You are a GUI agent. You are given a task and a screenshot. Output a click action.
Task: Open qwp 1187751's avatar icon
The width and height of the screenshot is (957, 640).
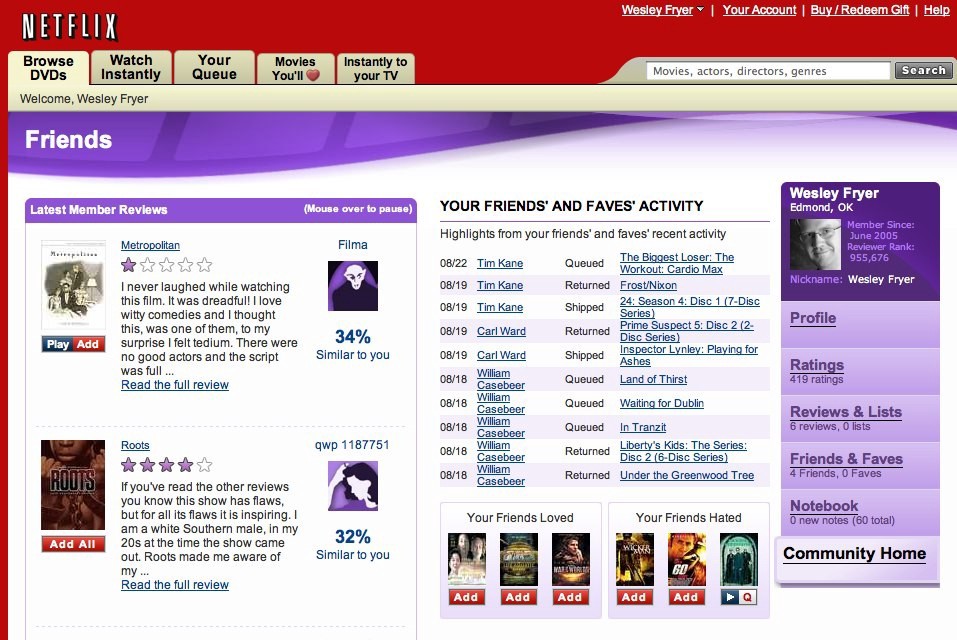click(x=353, y=486)
